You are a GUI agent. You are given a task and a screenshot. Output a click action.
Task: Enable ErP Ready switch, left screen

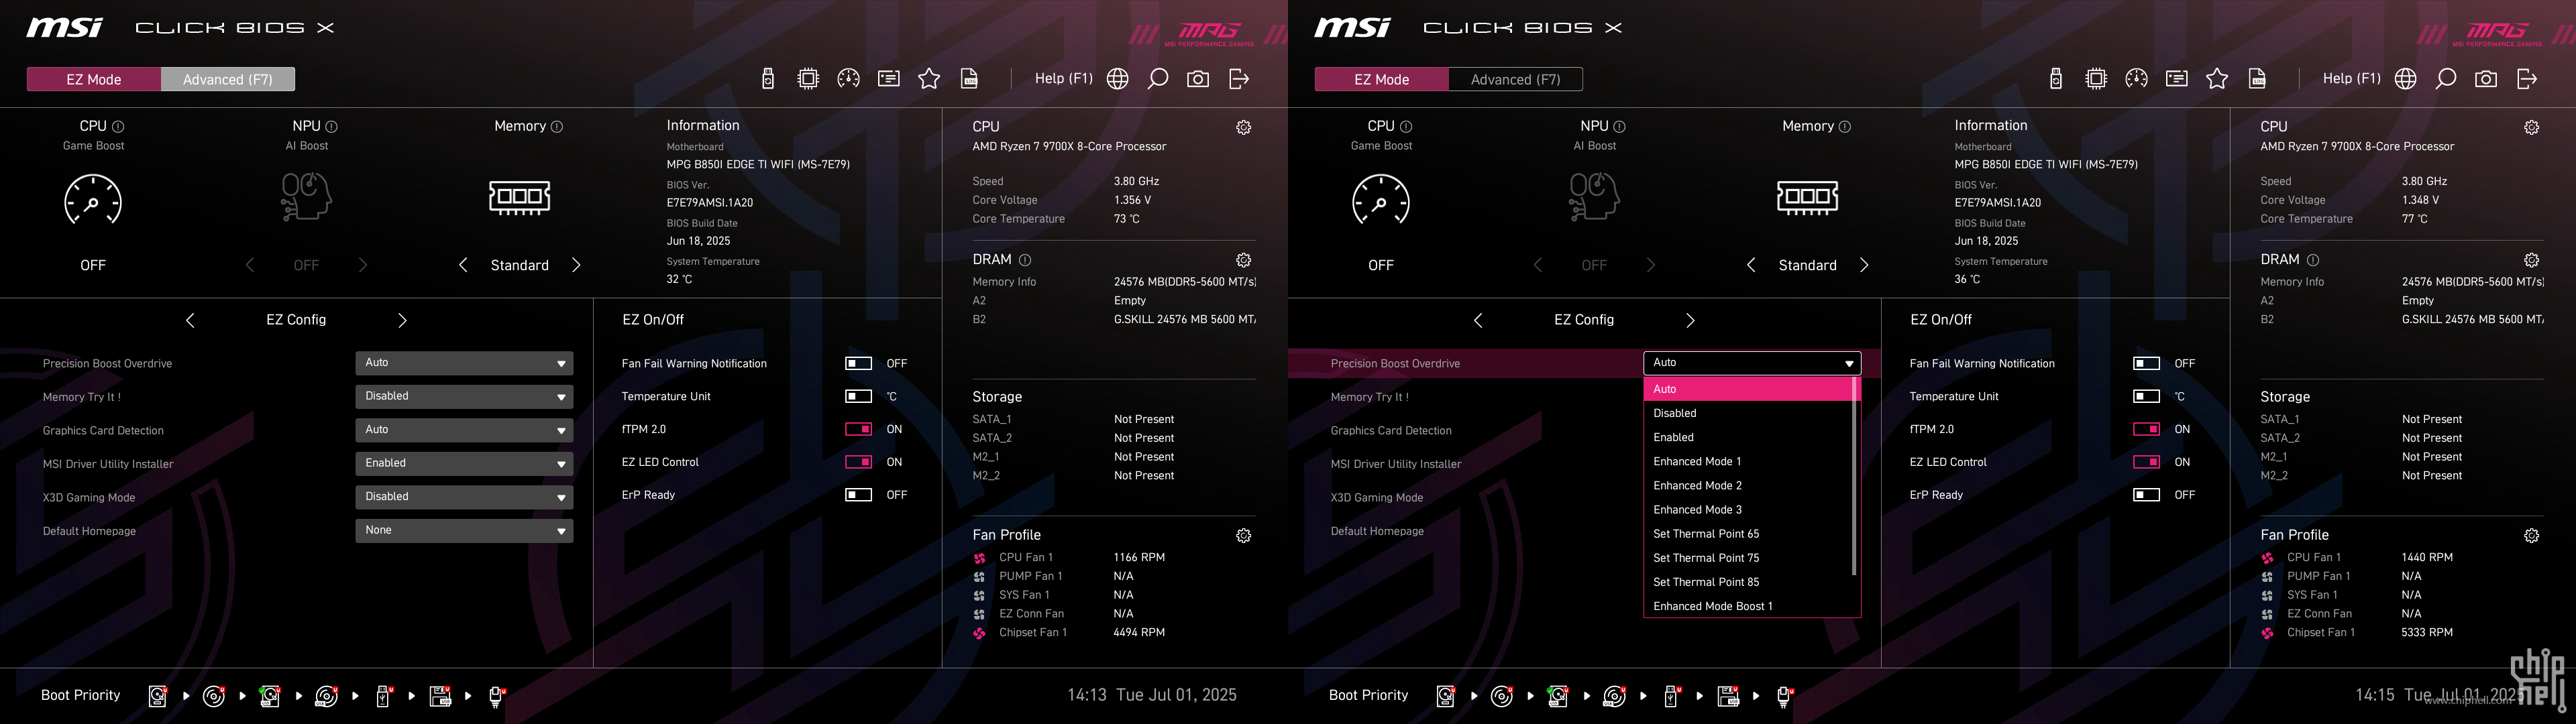(x=858, y=495)
